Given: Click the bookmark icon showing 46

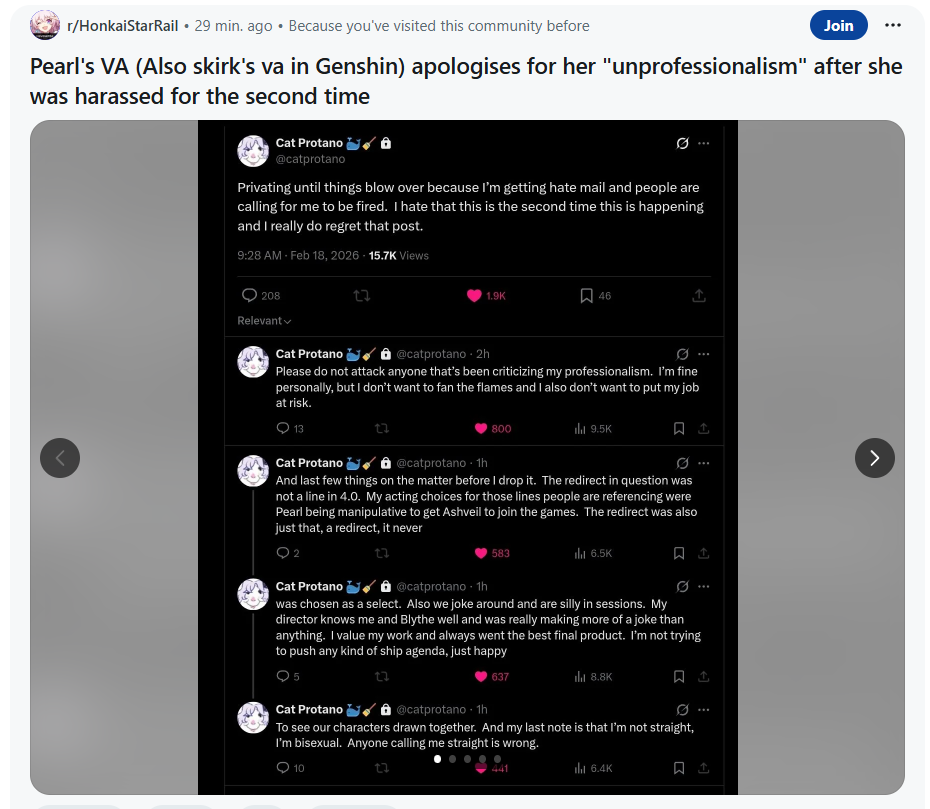Looking at the screenshot, I should [586, 295].
